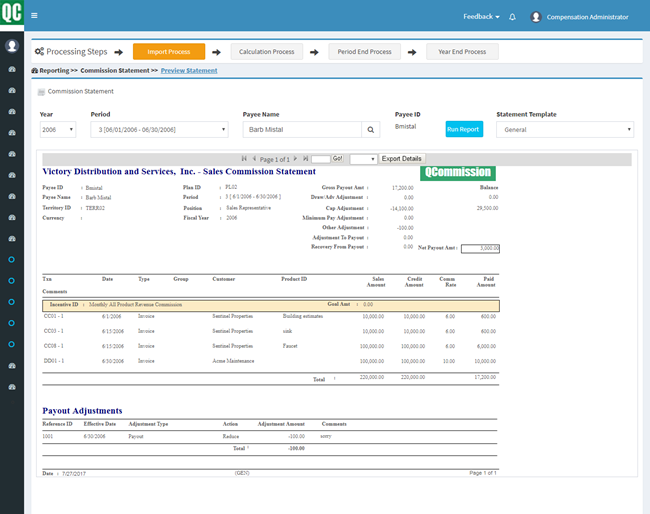Click the -14,100.00 Cap Adjustment value
The width and height of the screenshot is (650, 514).
click(401, 209)
